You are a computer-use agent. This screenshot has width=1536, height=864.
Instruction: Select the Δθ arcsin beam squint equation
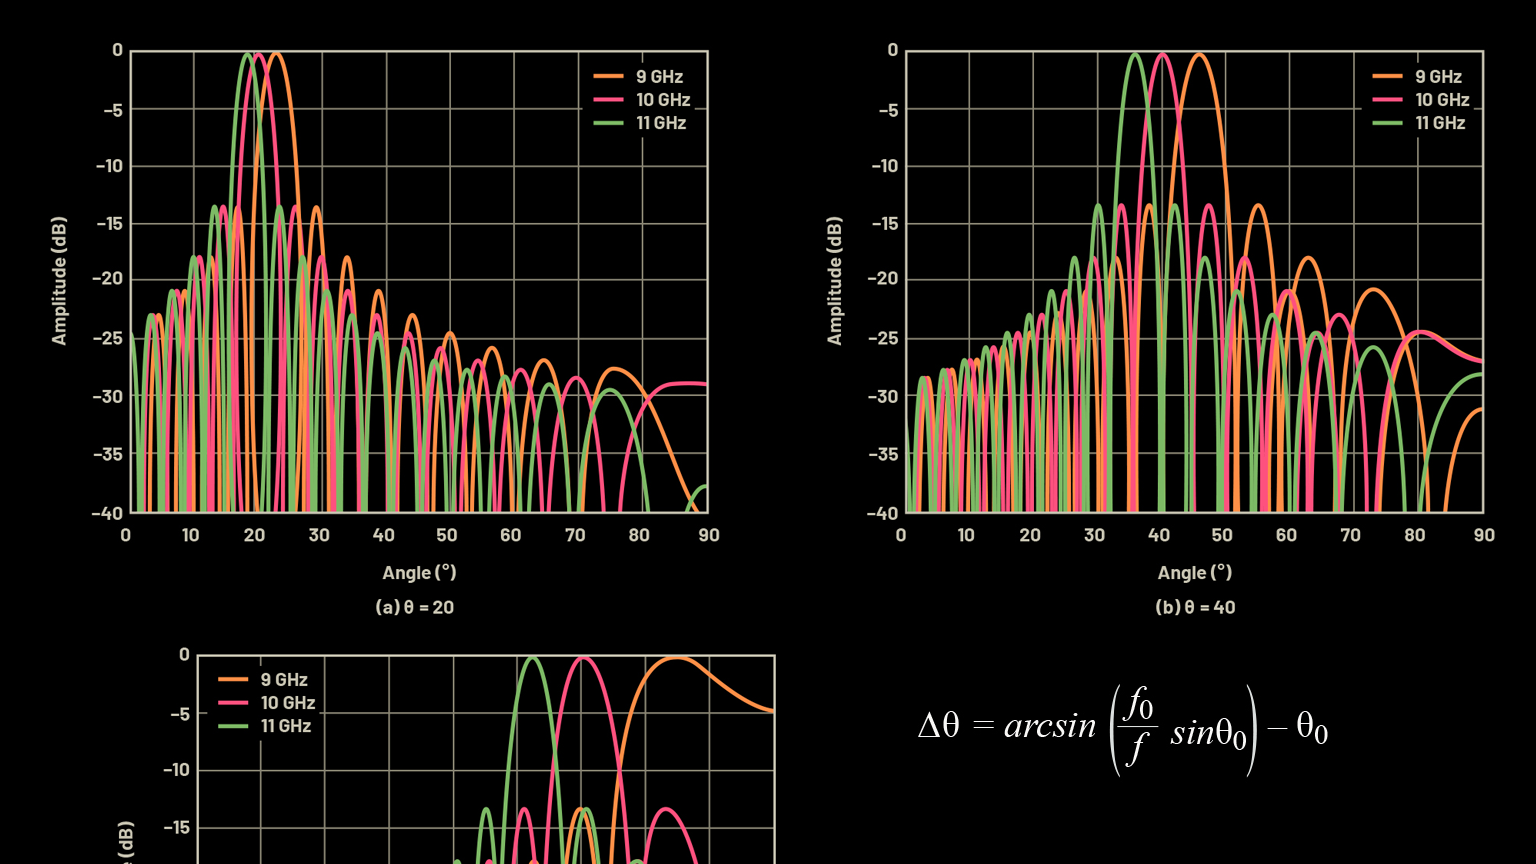(1122, 730)
